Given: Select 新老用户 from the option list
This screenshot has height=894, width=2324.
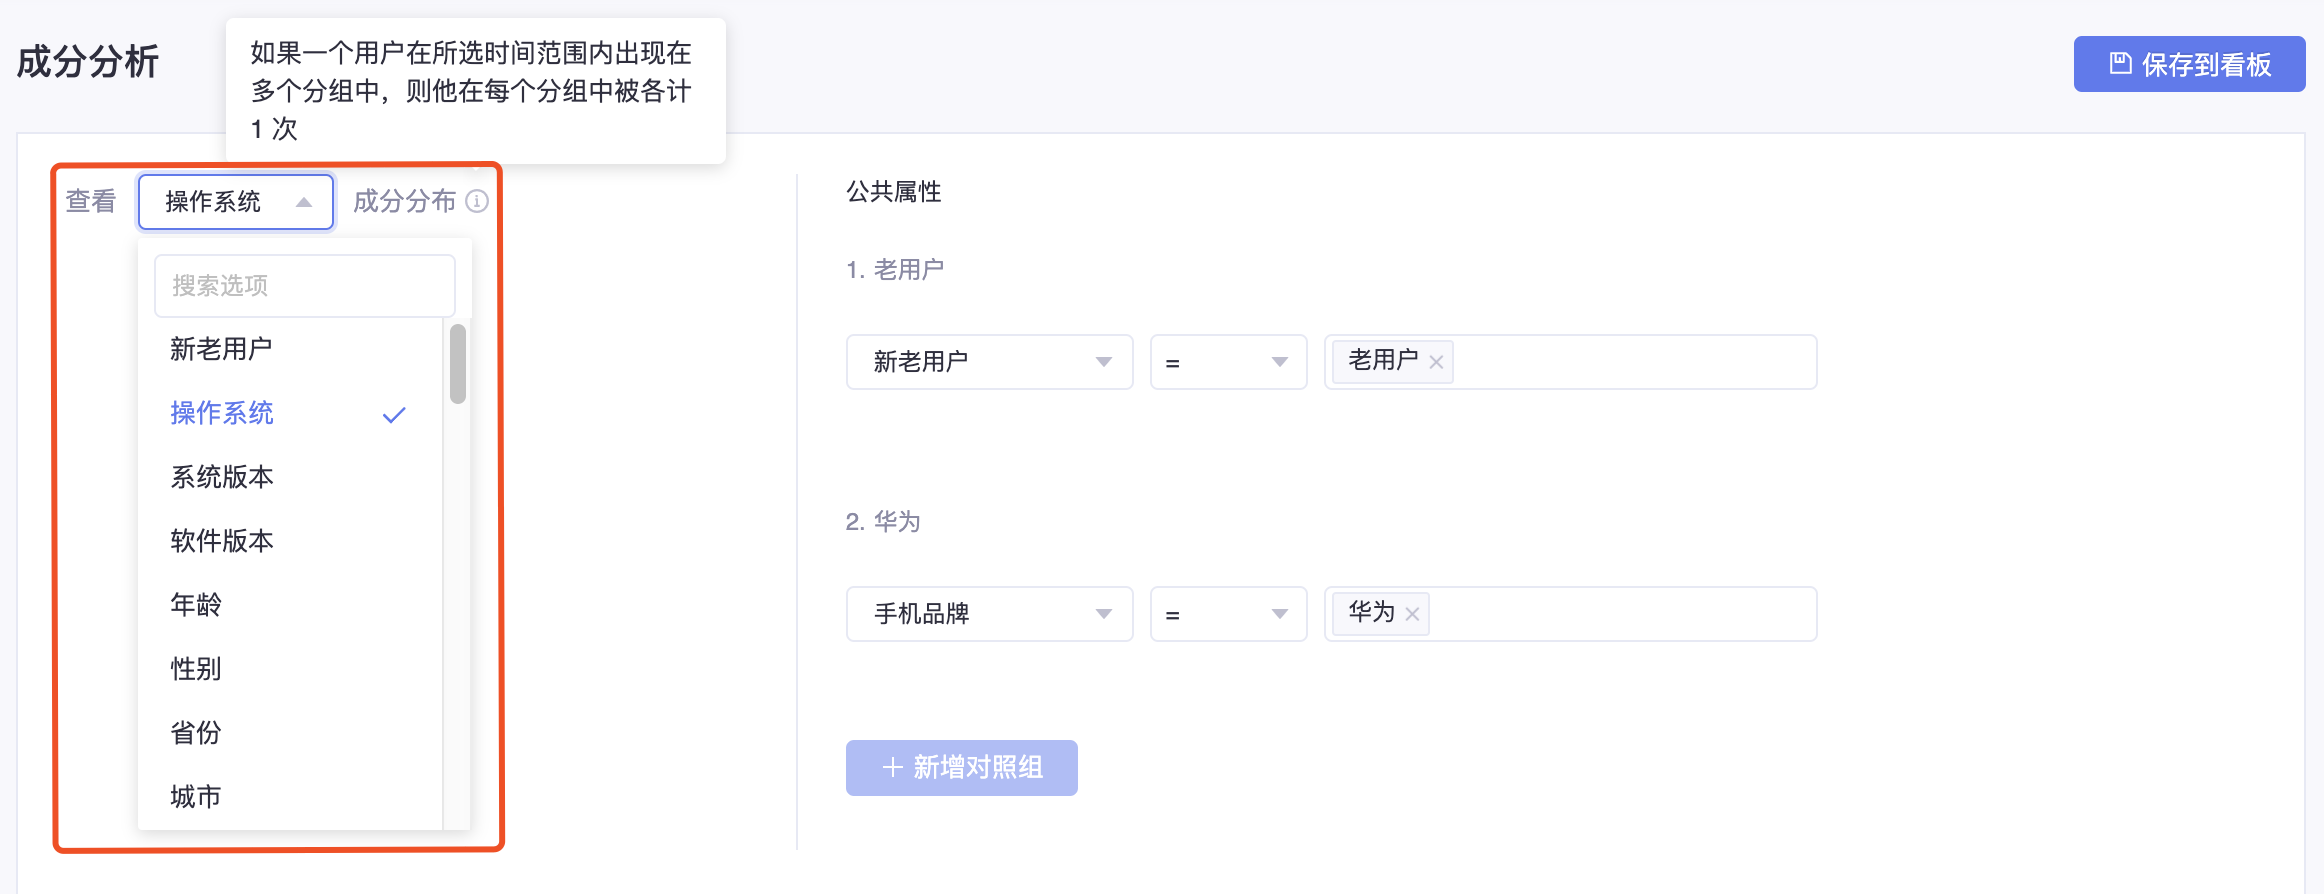Looking at the screenshot, I should [290, 349].
